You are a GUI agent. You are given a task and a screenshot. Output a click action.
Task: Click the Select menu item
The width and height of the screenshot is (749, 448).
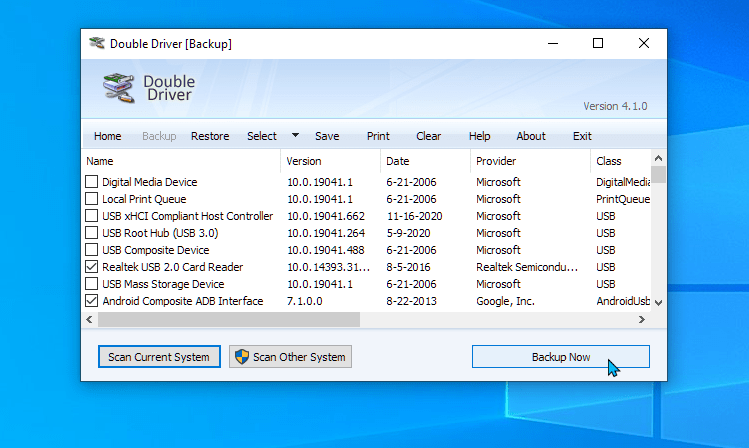(262, 136)
